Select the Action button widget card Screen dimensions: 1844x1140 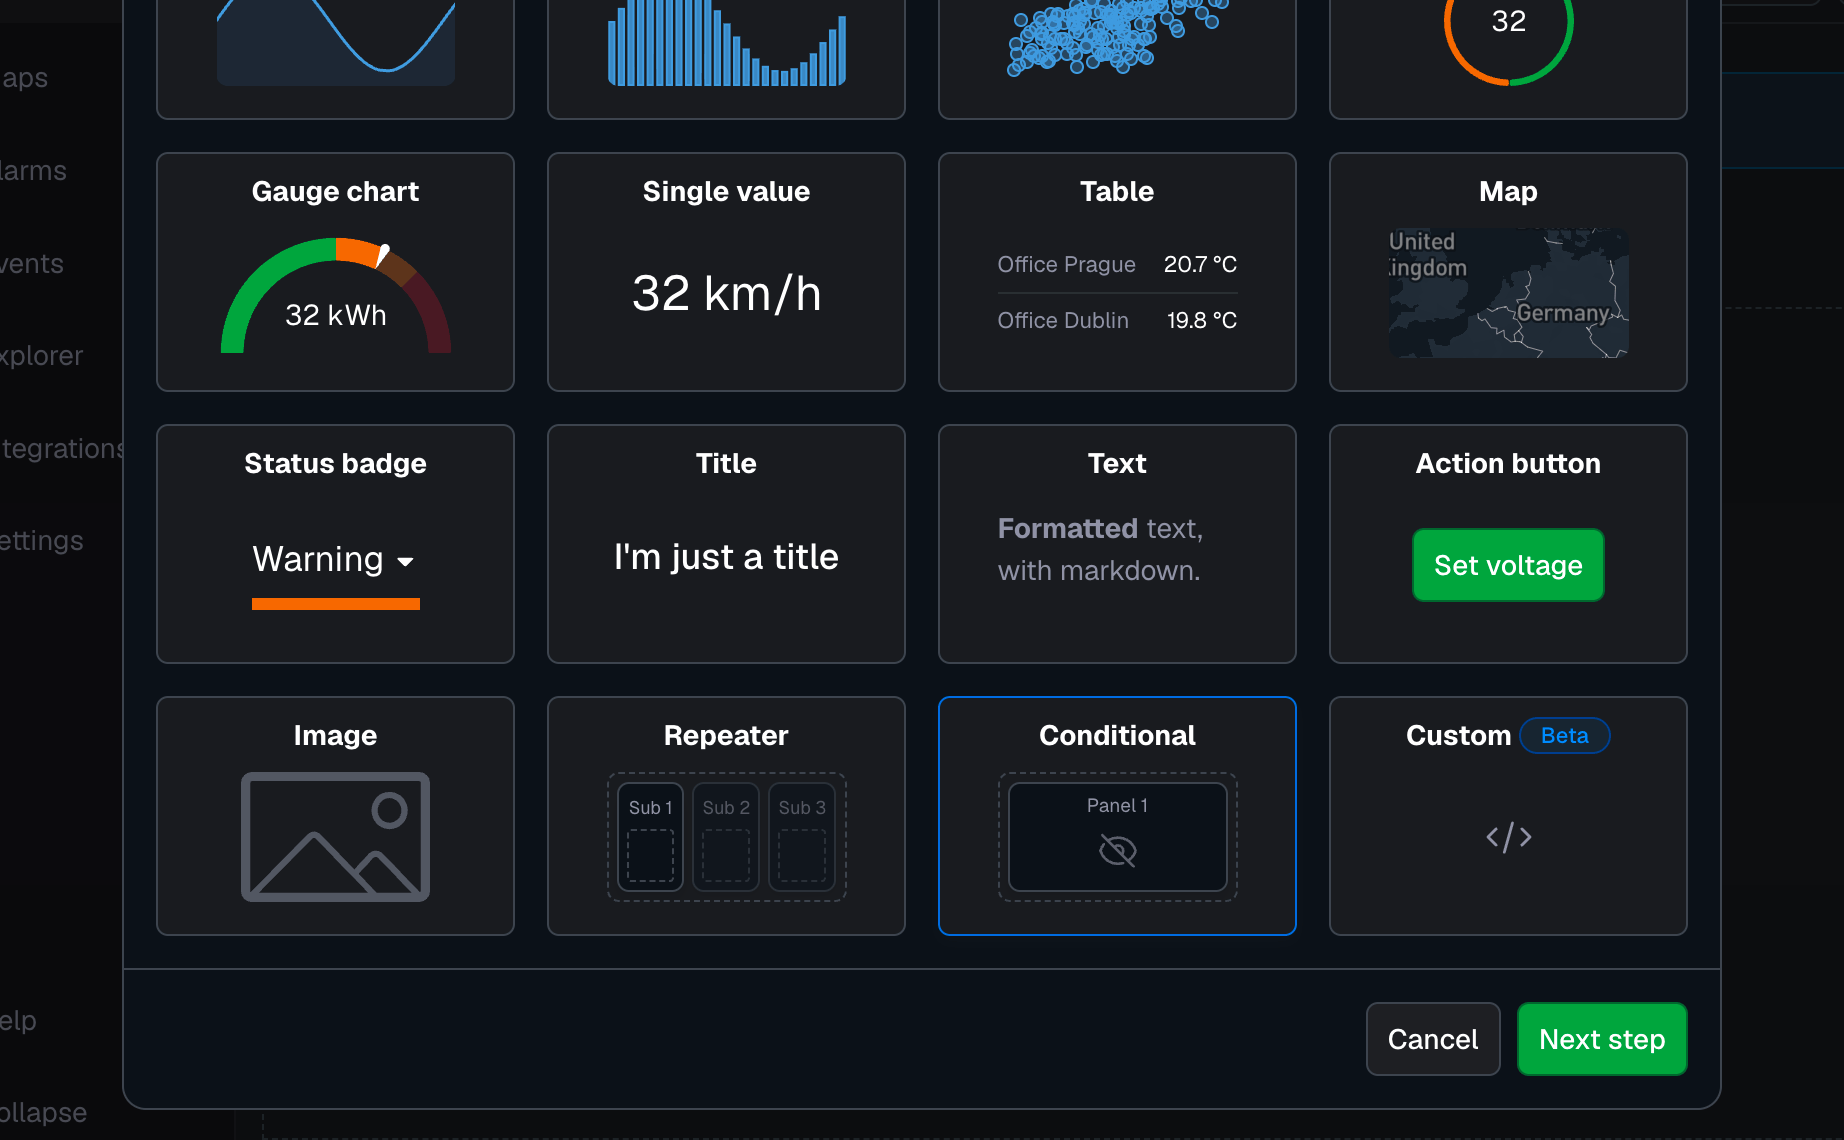(1508, 544)
